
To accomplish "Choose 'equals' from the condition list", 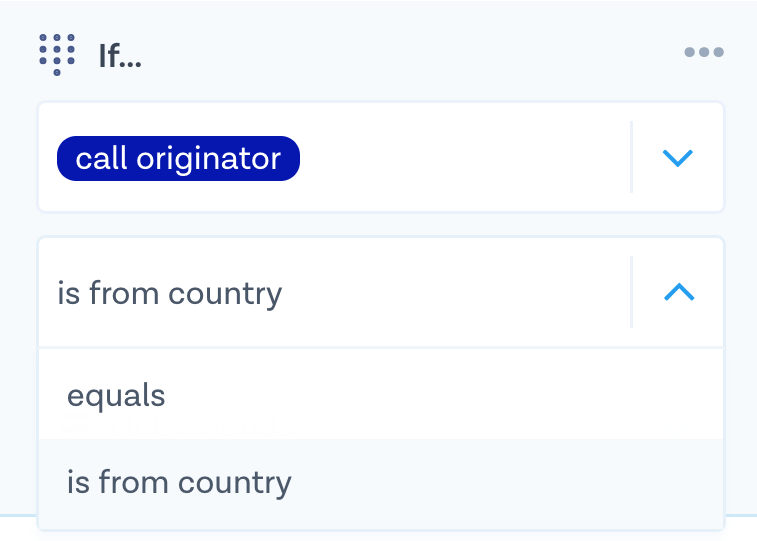I will [116, 396].
